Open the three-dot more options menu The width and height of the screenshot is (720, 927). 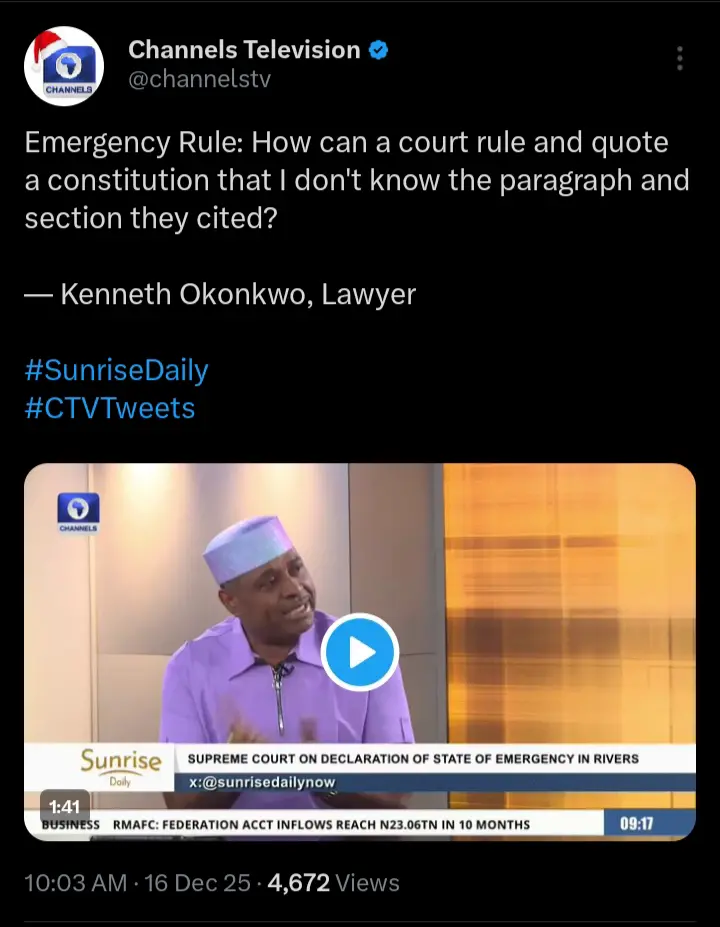(680, 59)
